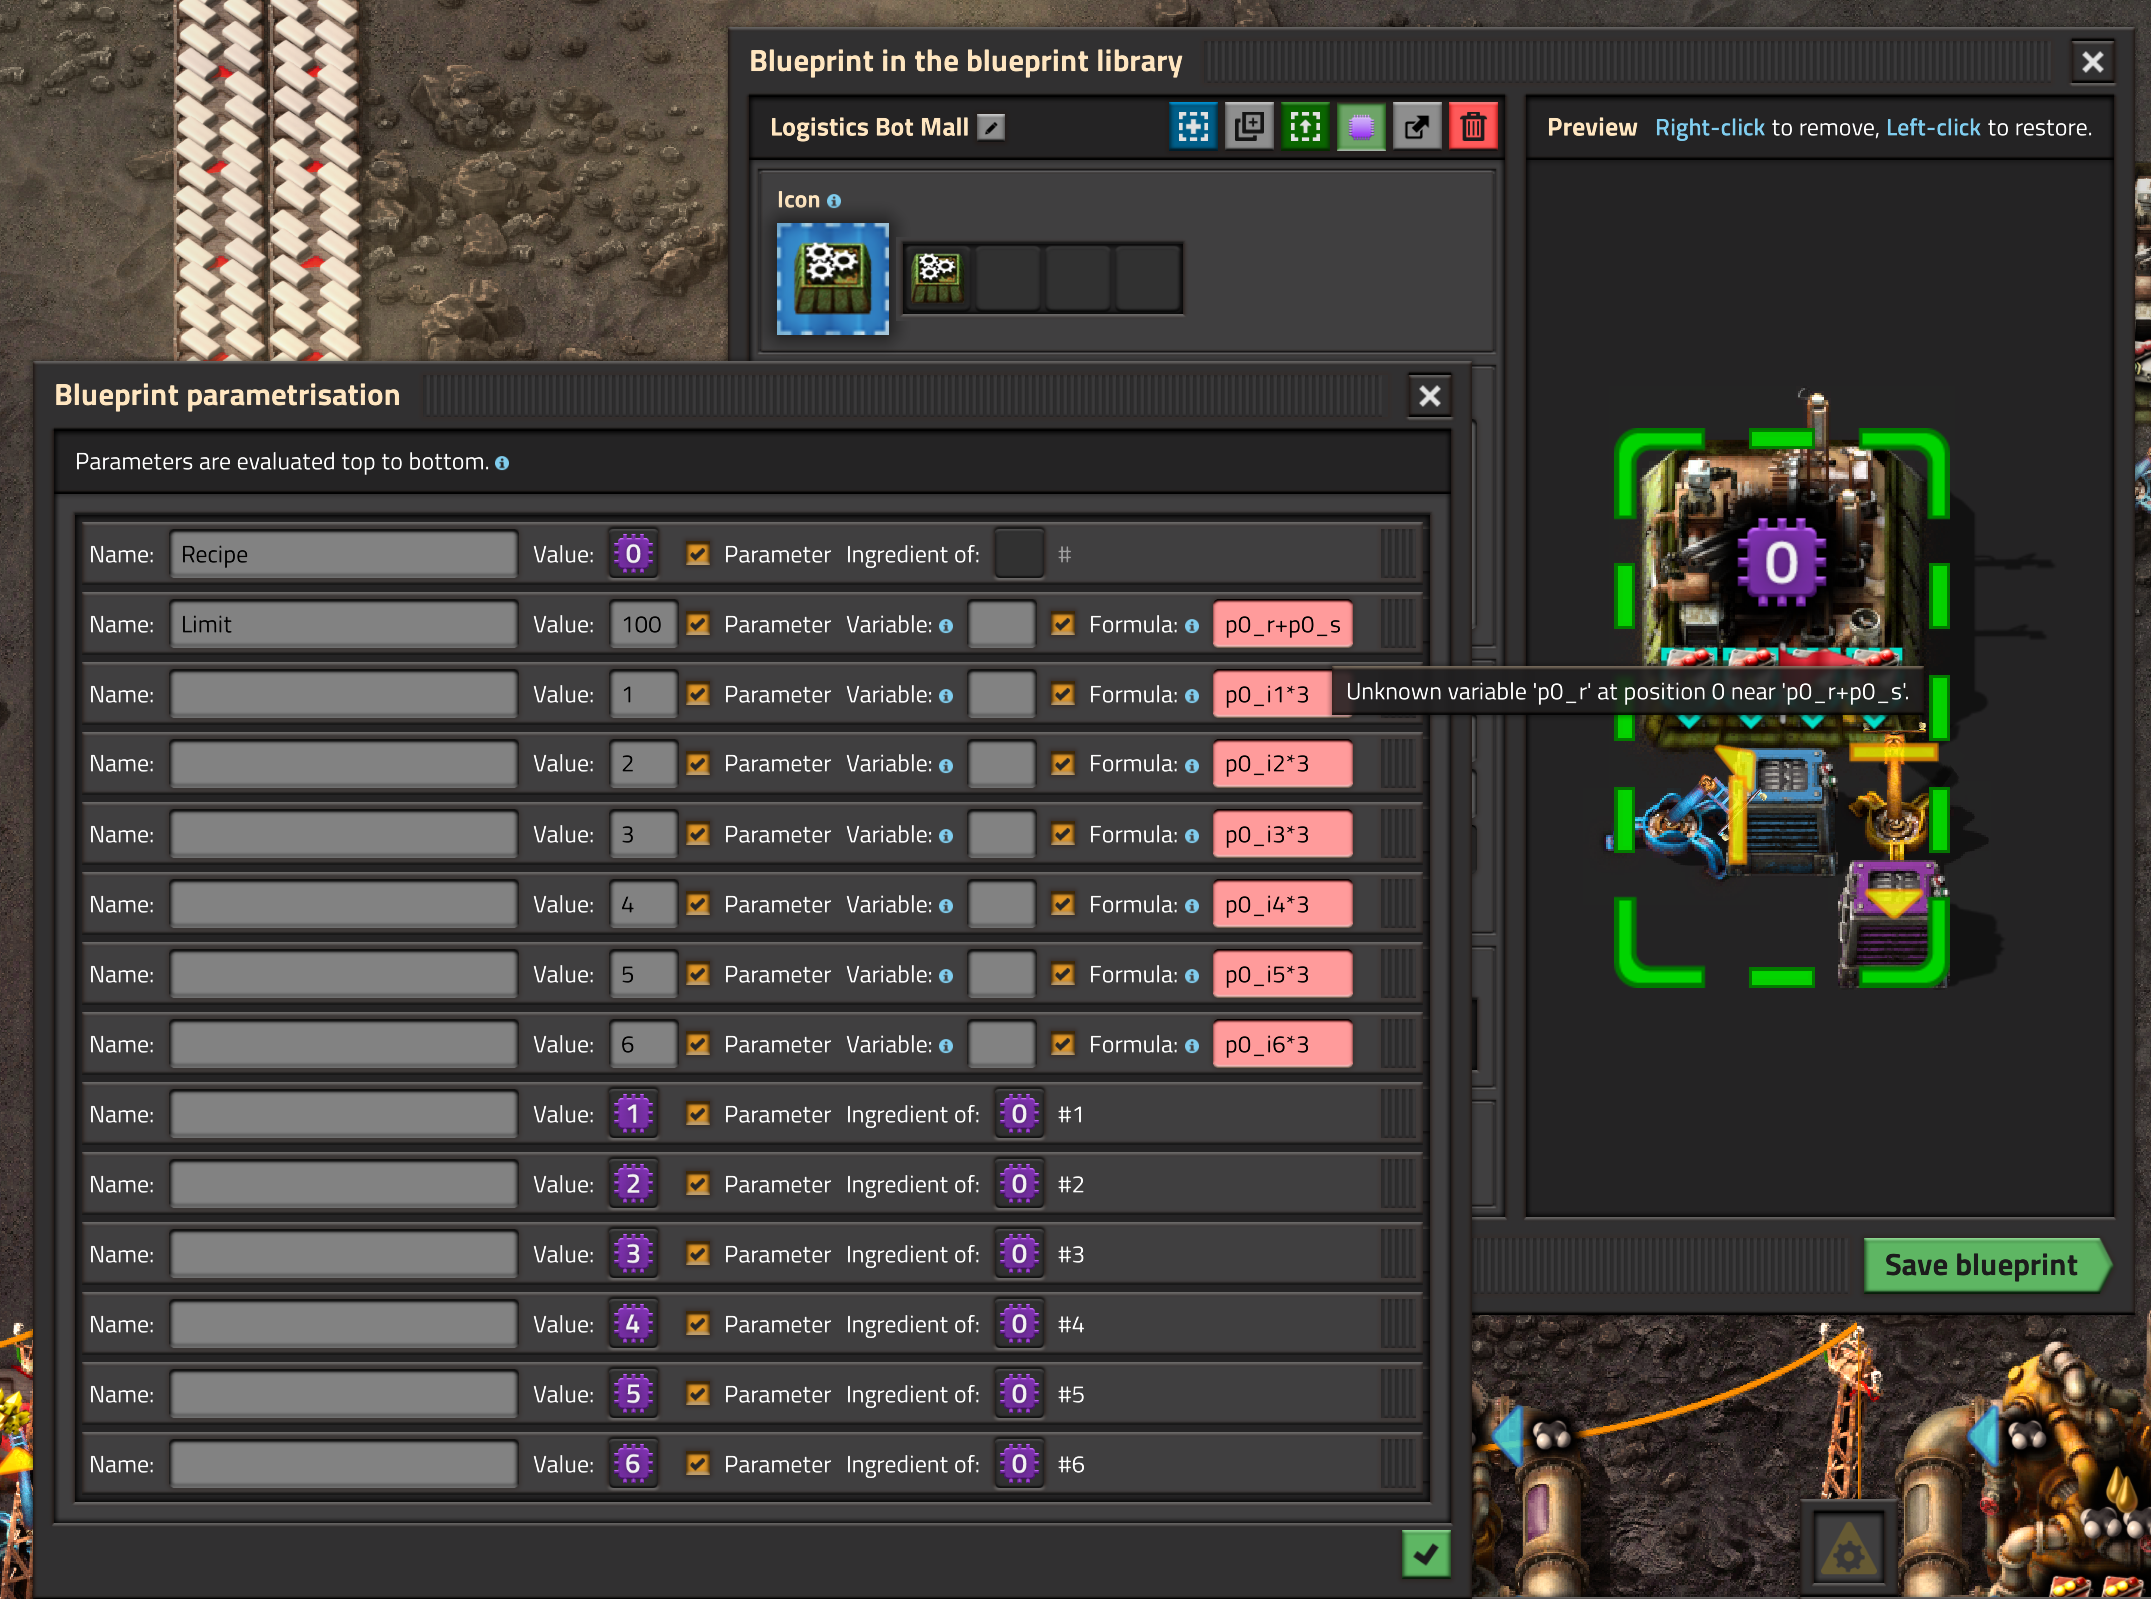Toggle Parameter checkbox in ingredient #5 row
Screen dimensions: 2151x1599
click(698, 1394)
